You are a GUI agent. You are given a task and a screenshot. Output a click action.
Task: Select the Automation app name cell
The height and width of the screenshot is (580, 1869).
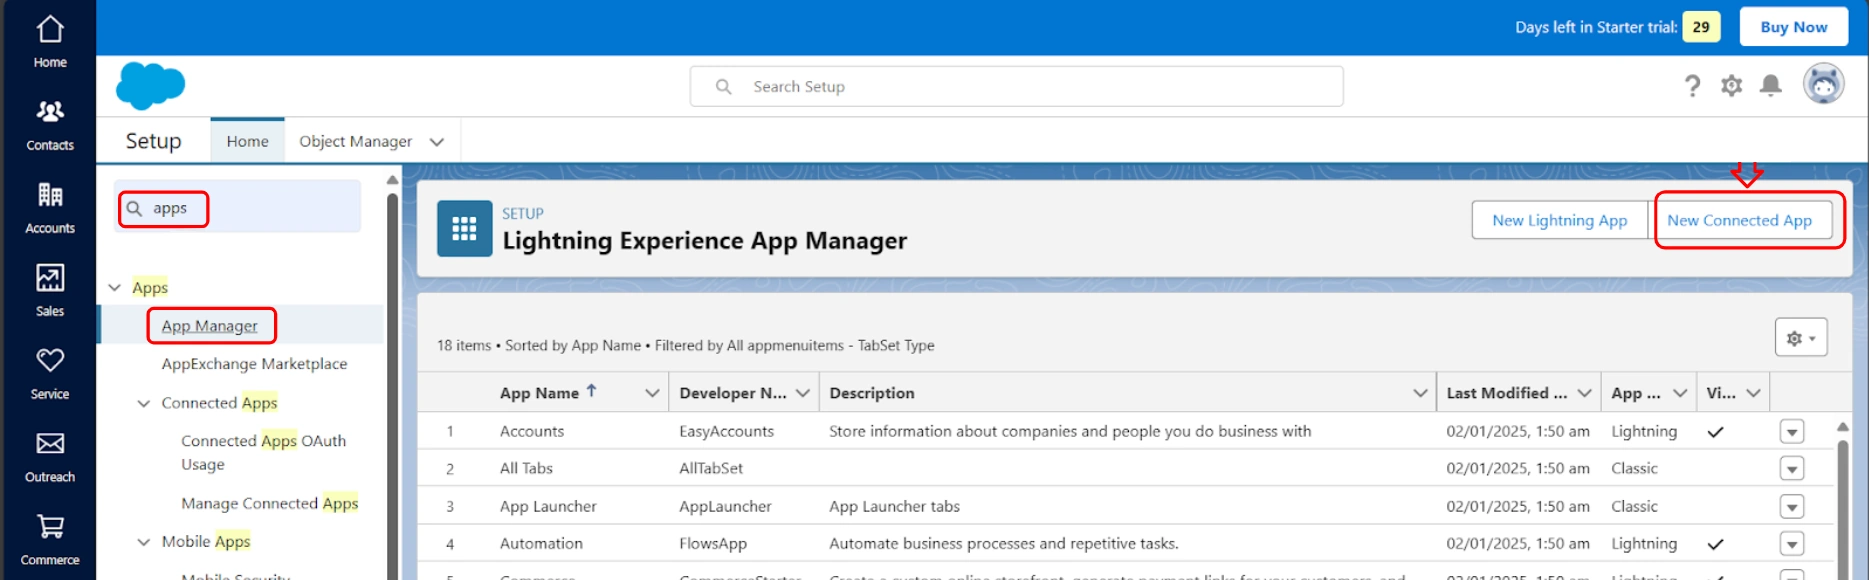click(541, 543)
